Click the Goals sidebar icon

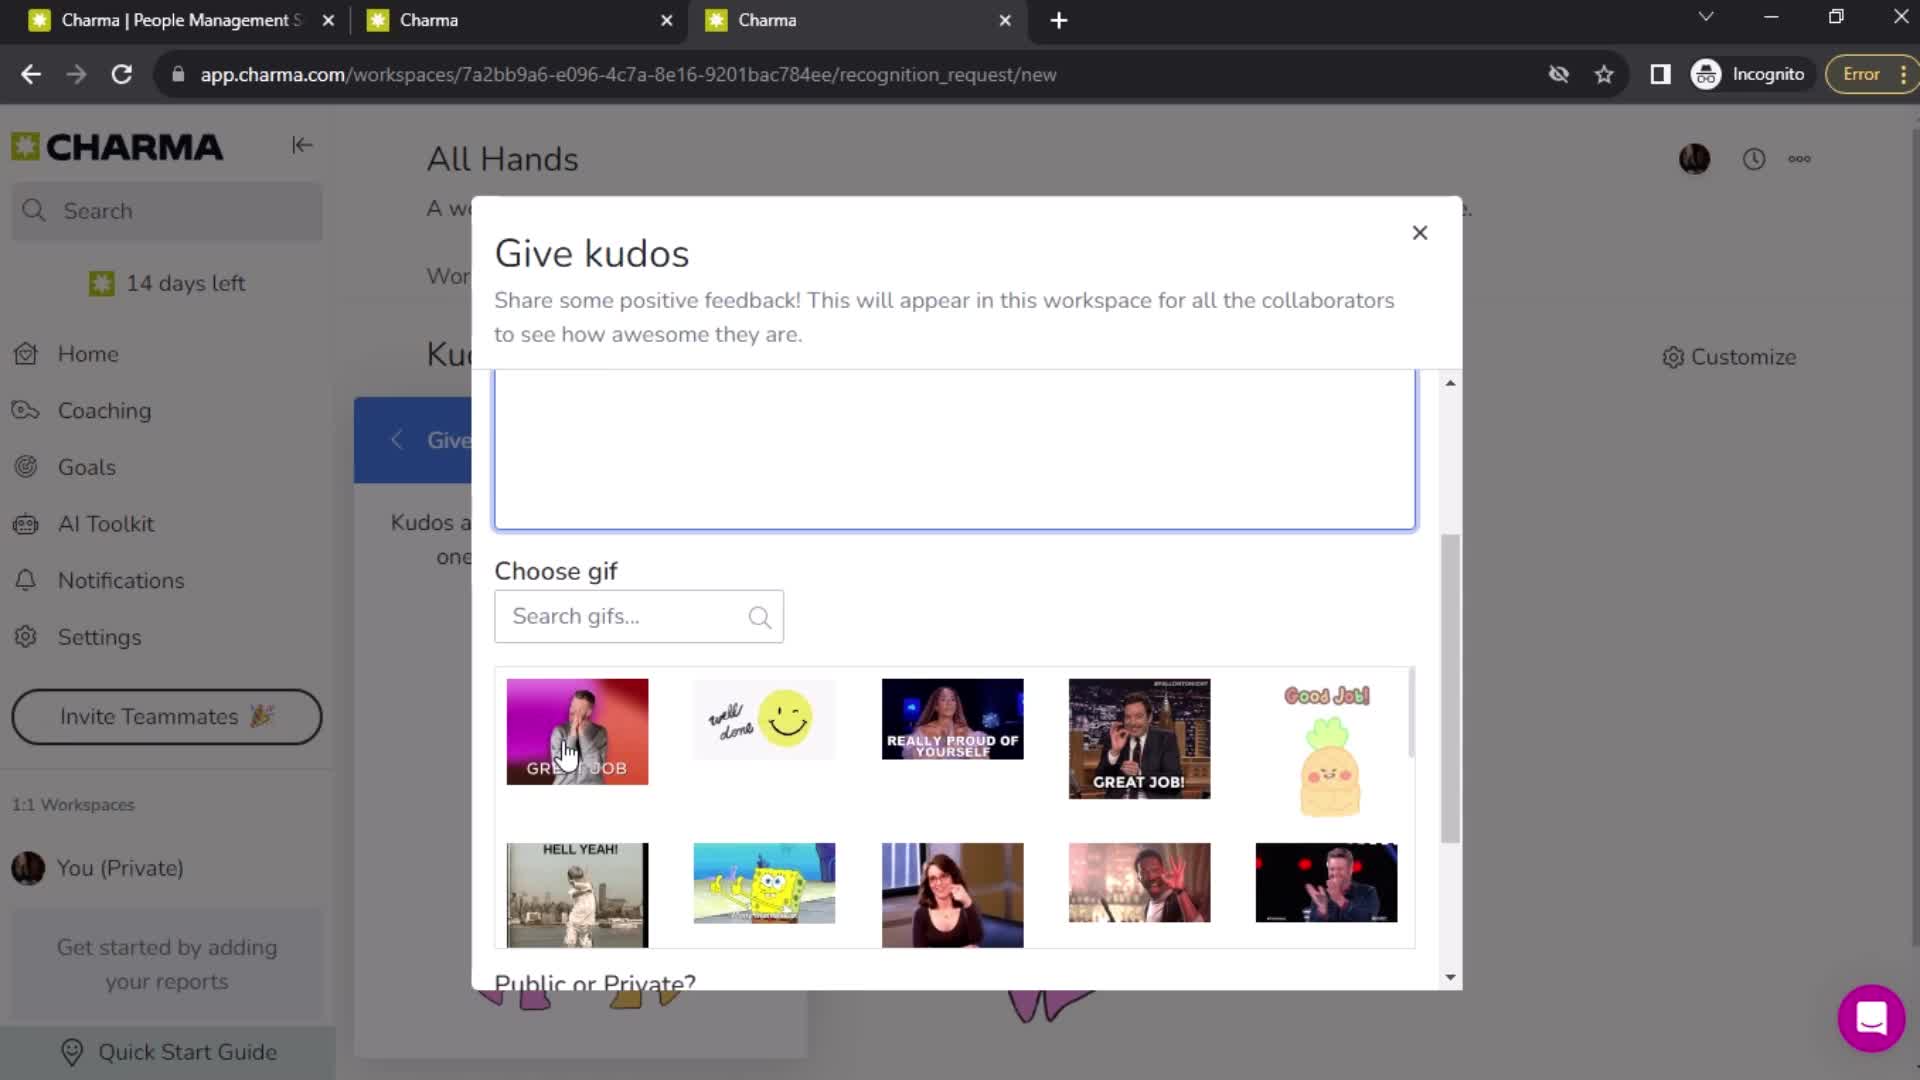point(29,467)
